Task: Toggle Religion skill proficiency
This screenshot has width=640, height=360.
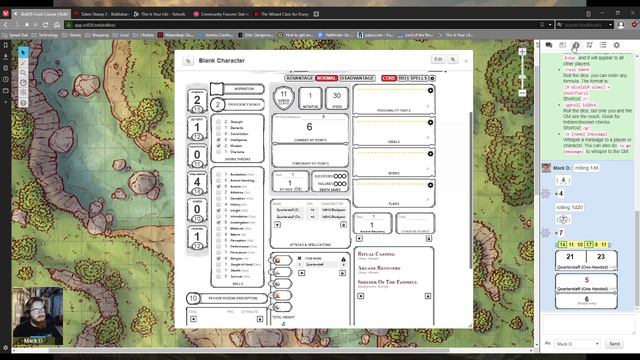Action: coord(218,258)
